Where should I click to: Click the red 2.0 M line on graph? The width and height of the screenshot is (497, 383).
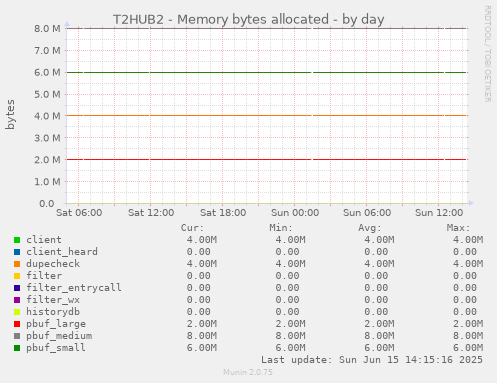coord(267,159)
